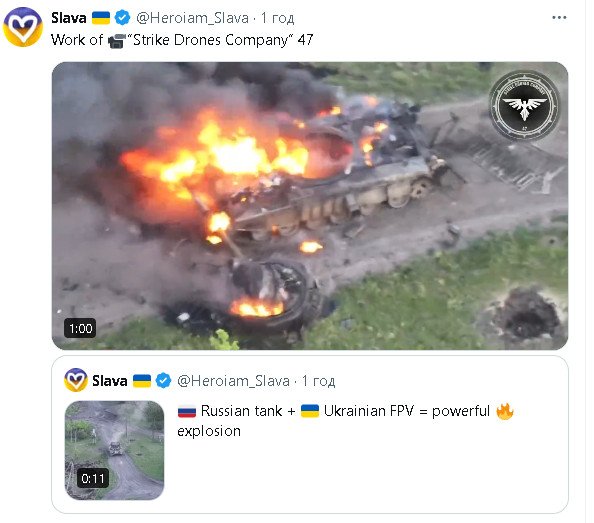Play the quoted 0:11 tank video thumbnail

point(114,450)
